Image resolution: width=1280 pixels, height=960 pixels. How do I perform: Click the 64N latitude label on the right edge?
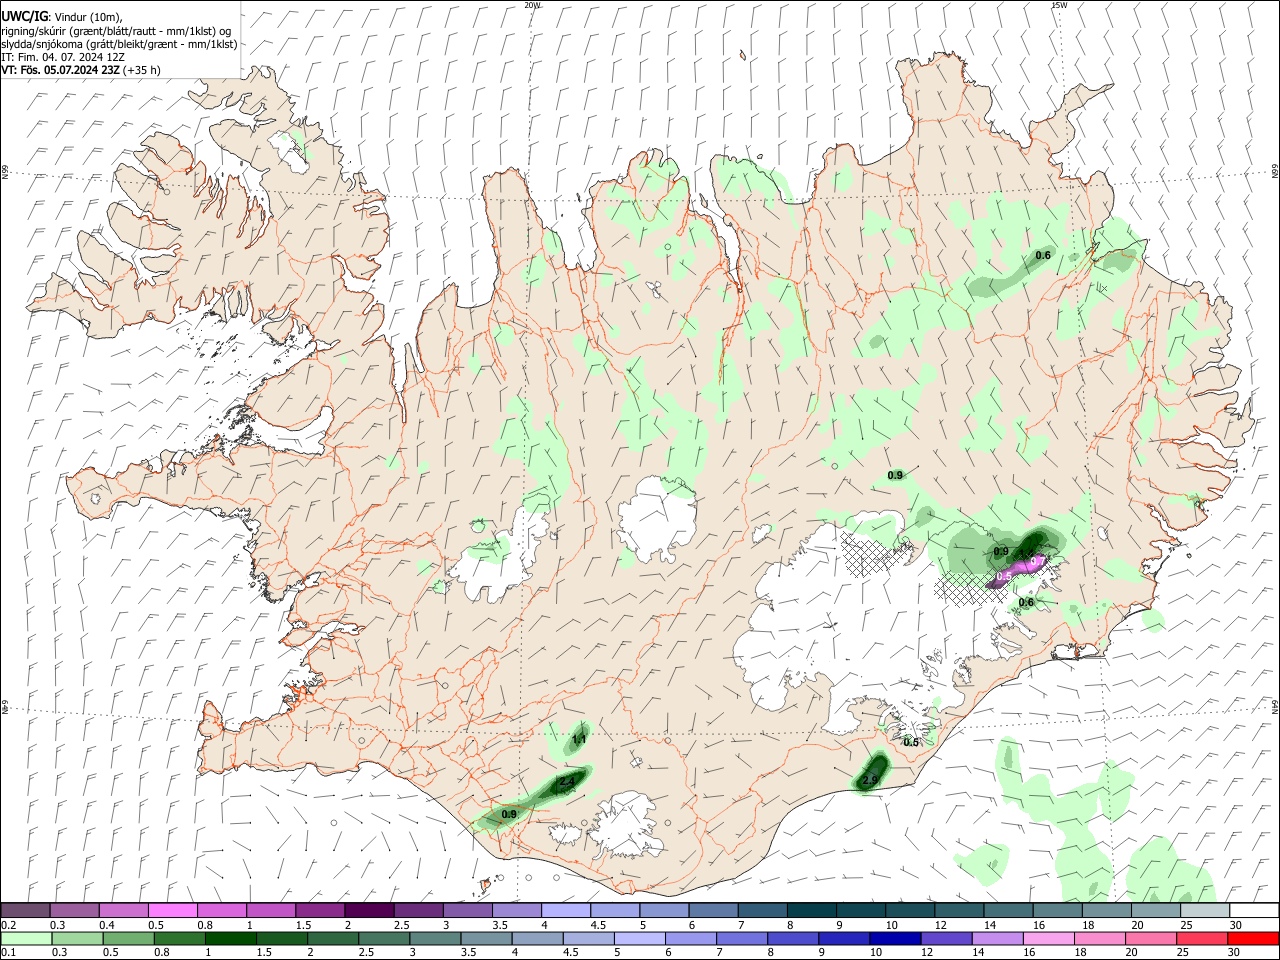click(1276, 706)
